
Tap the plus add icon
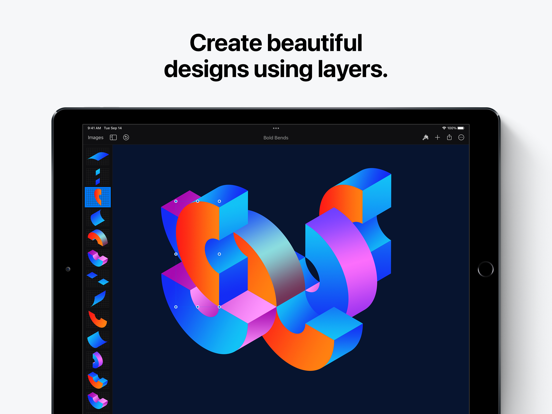coord(437,138)
